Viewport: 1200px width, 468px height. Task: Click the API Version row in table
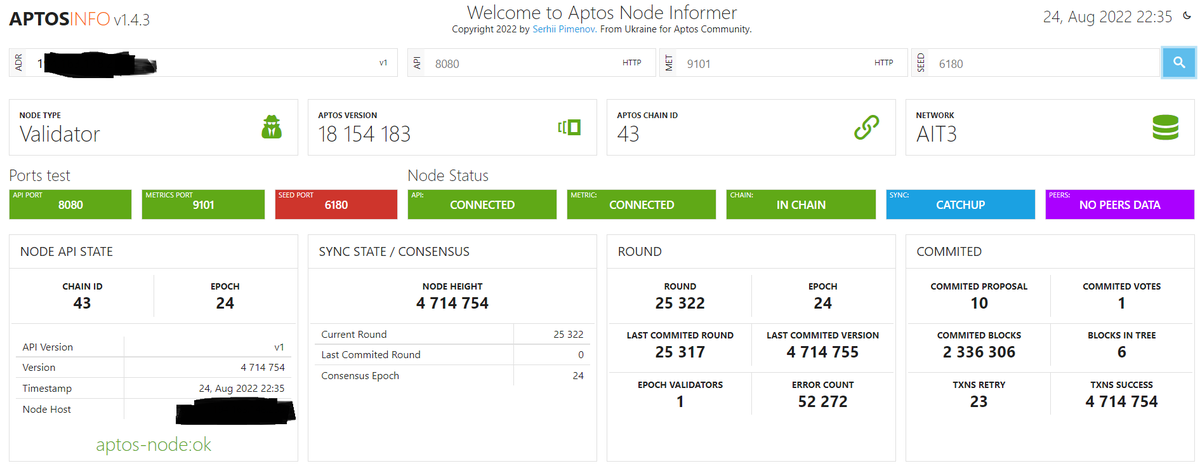pos(154,347)
